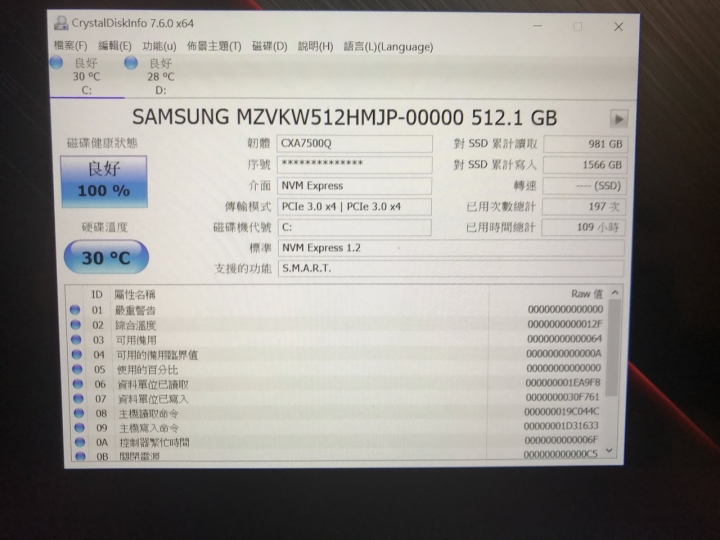The image size is (720, 540).
Task: Select the 資料單位已讀取 attribute row
Action: point(337,384)
